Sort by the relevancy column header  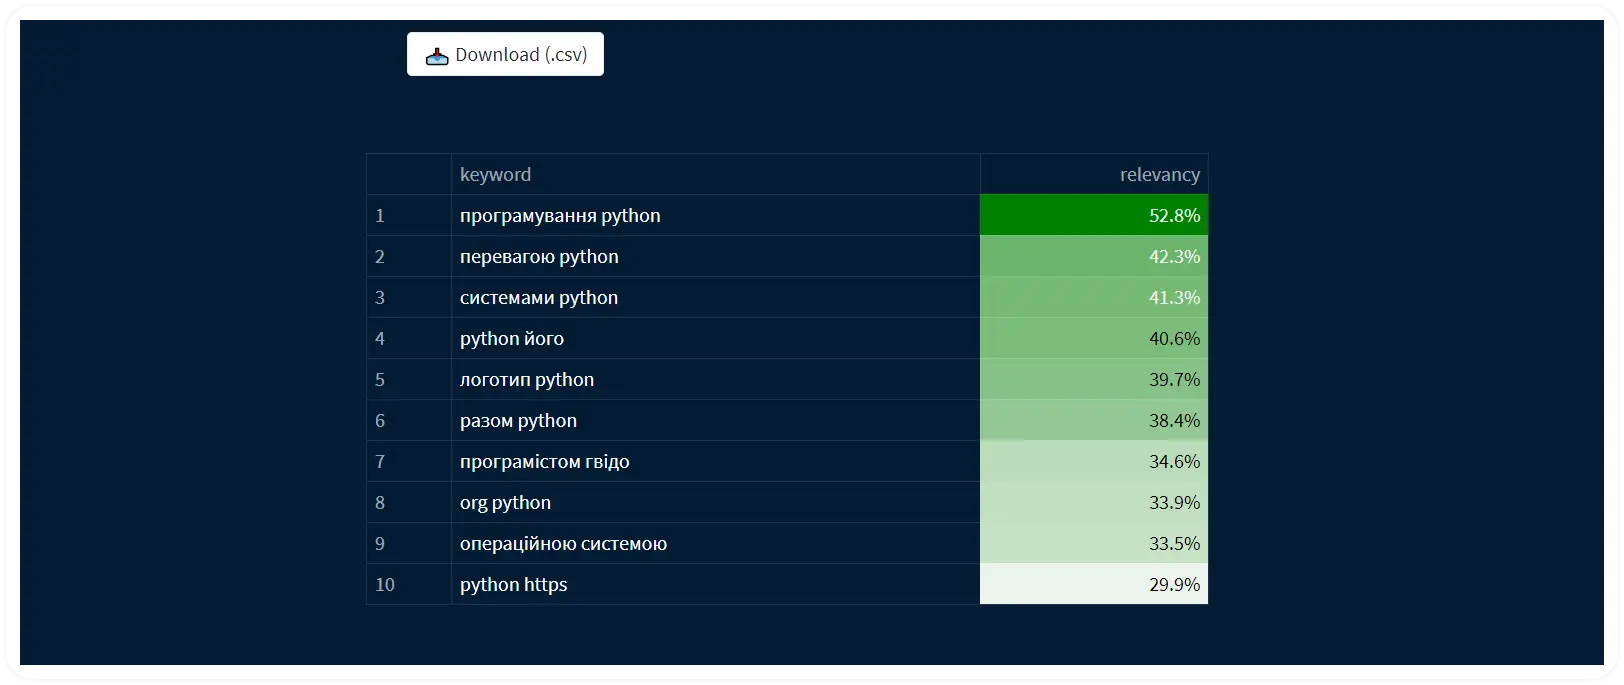tap(1094, 174)
